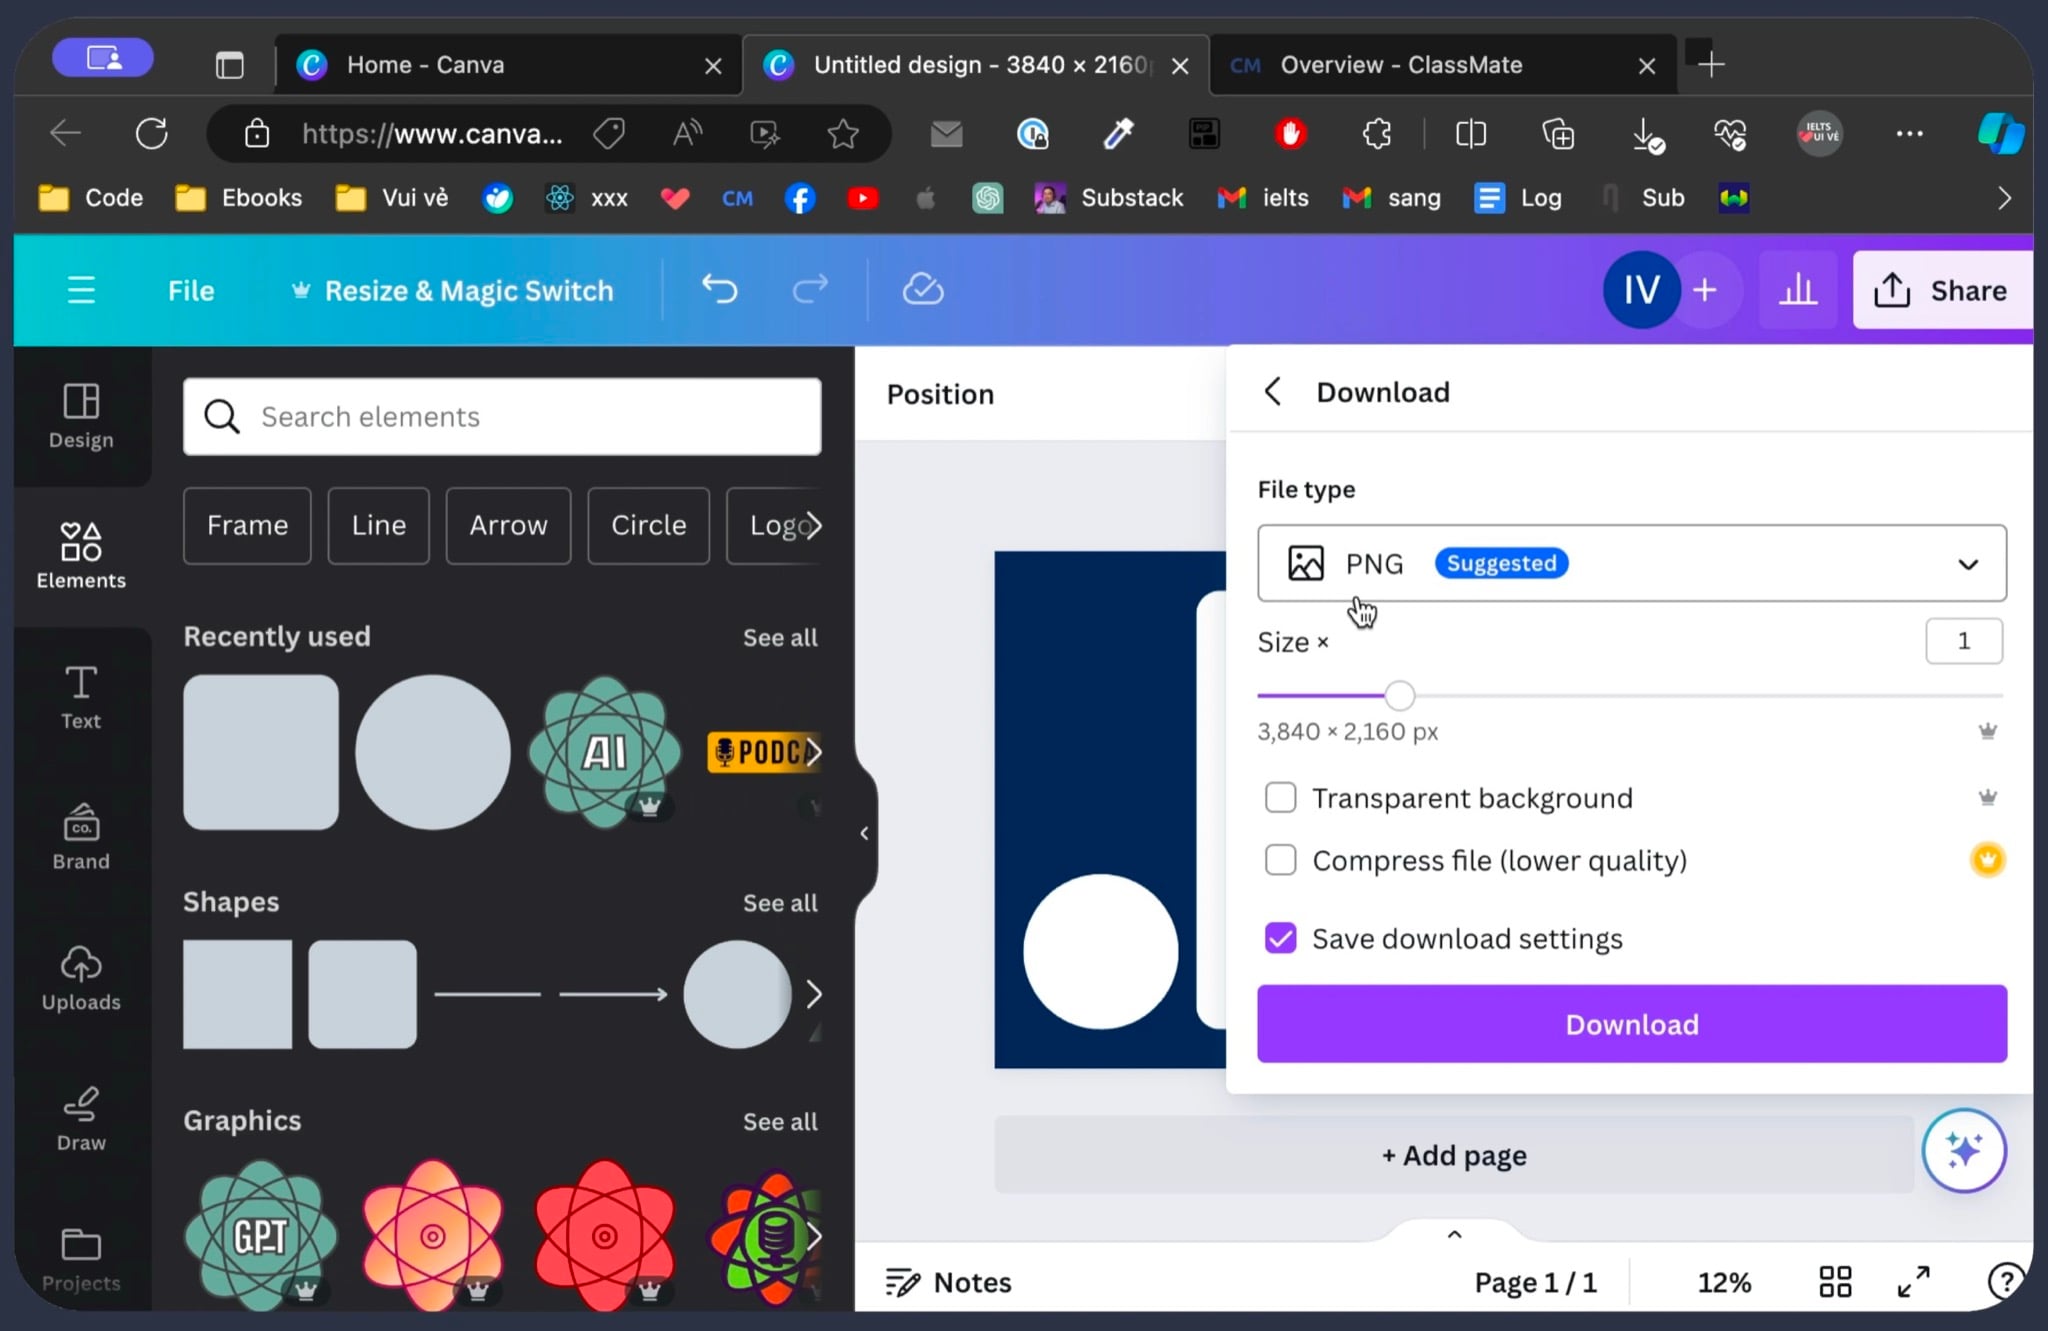The image size is (2048, 1331).
Task: Show more bookmarks chevron
Action: pyautogui.click(x=2003, y=198)
